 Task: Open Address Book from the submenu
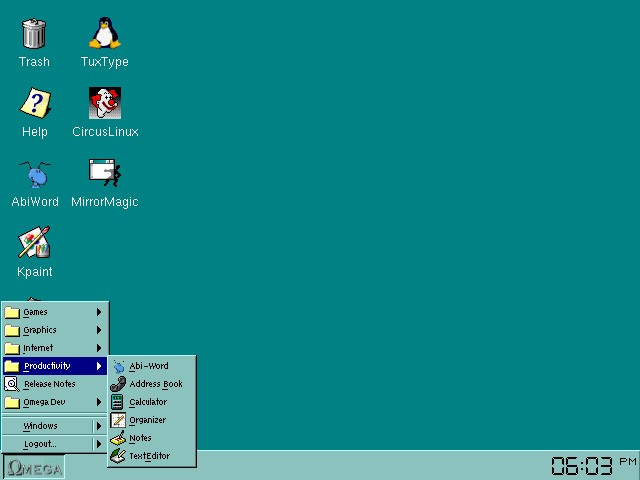click(152, 384)
